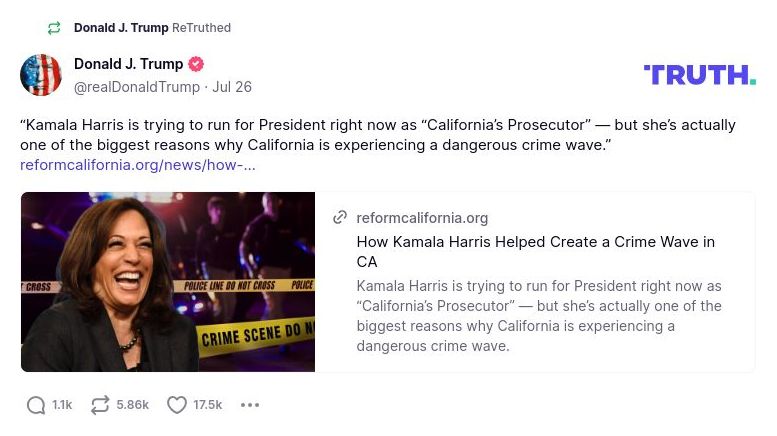Open the three-dot more options menu
The height and width of the screenshot is (436, 777).
250,405
